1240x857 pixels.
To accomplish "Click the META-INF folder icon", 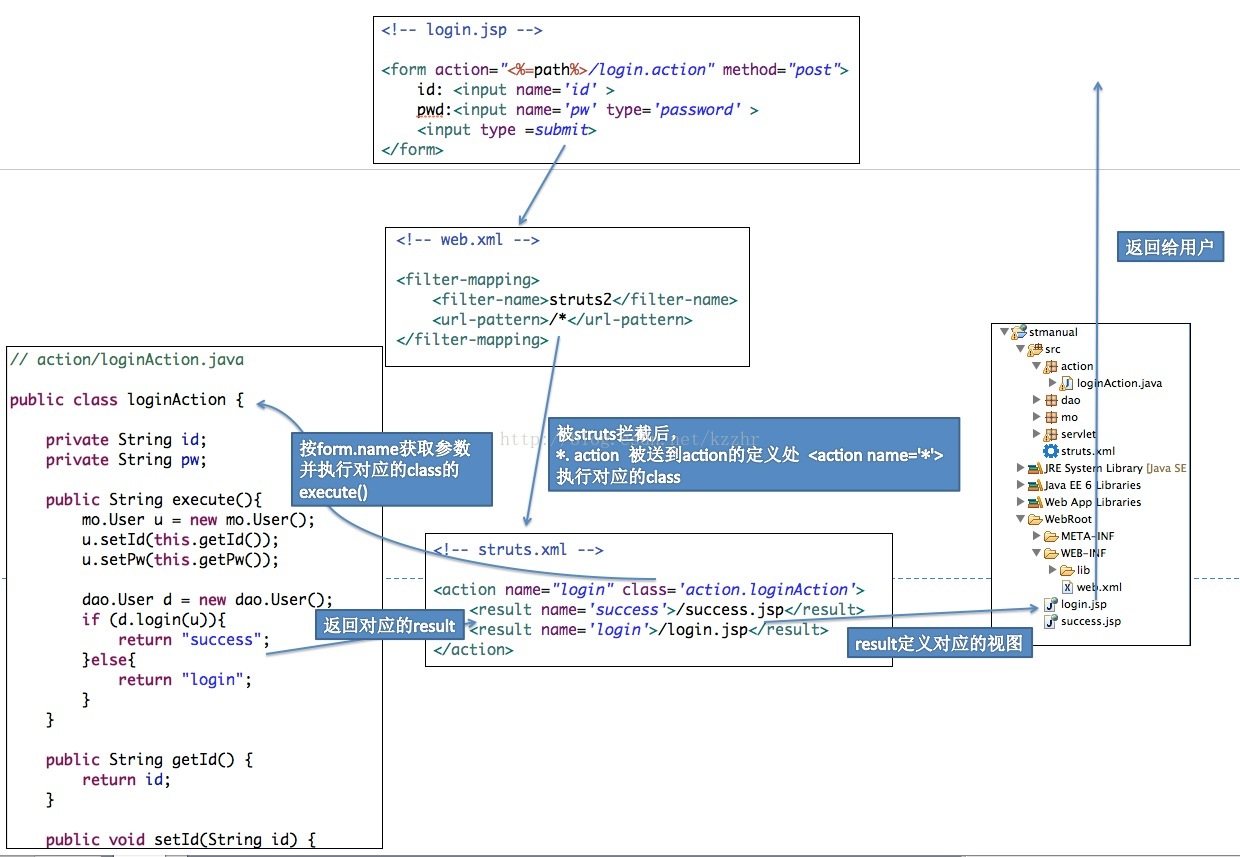I will click(x=1051, y=536).
